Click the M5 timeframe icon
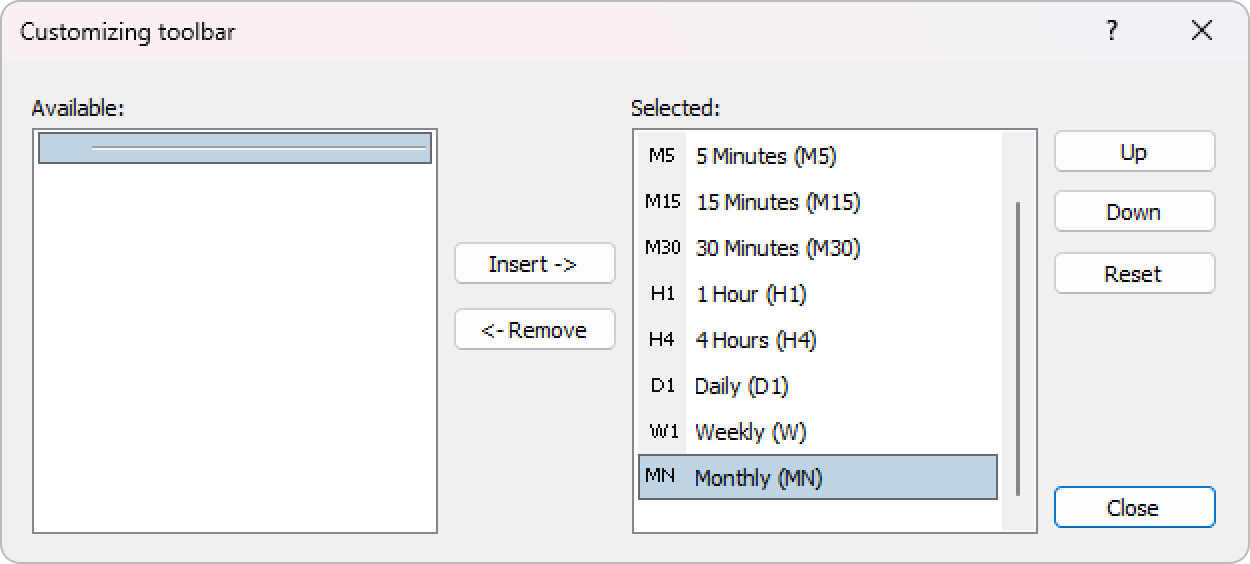1250x564 pixels. tap(661, 156)
